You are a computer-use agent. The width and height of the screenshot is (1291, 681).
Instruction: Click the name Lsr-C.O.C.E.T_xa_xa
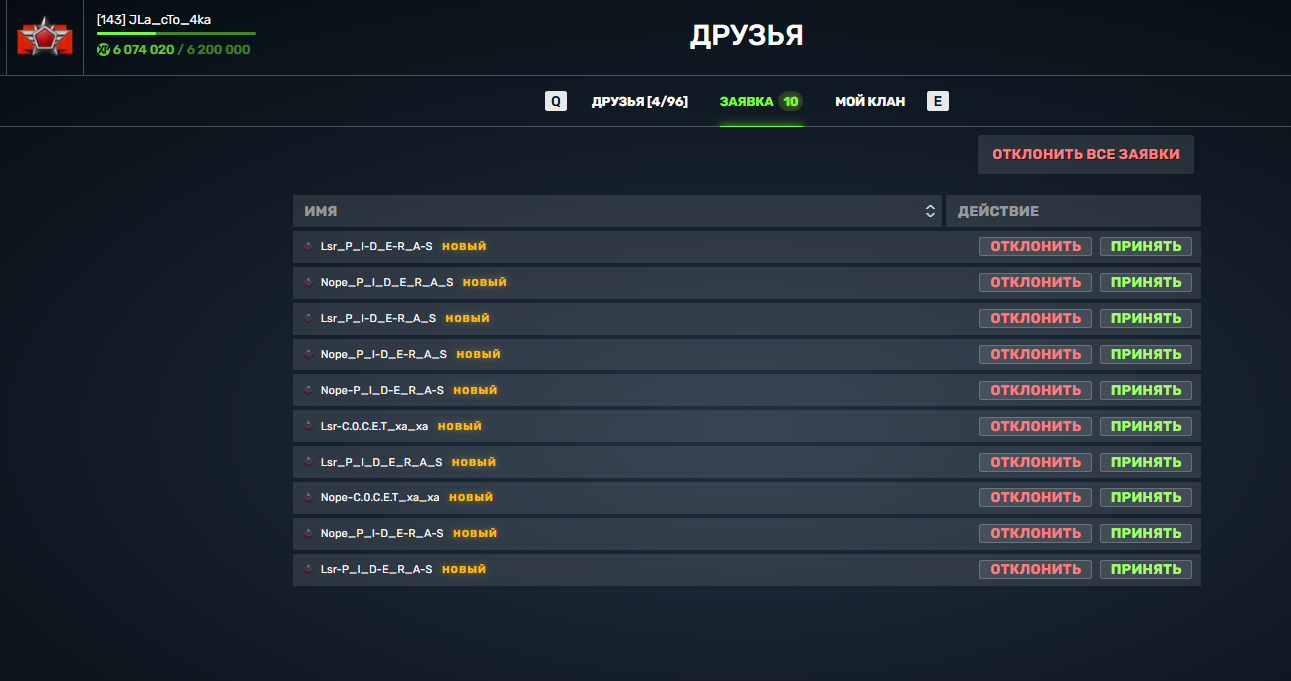pos(374,426)
